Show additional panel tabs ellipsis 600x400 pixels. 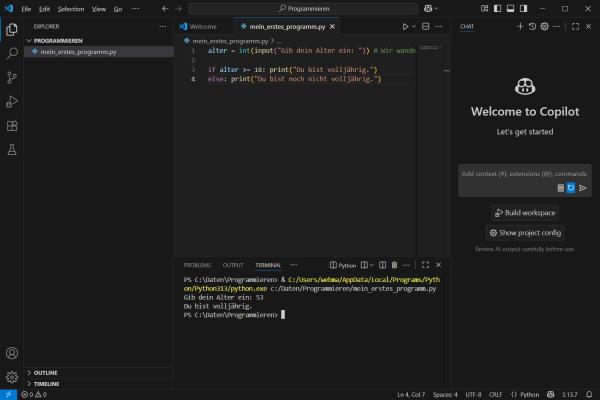[293, 265]
